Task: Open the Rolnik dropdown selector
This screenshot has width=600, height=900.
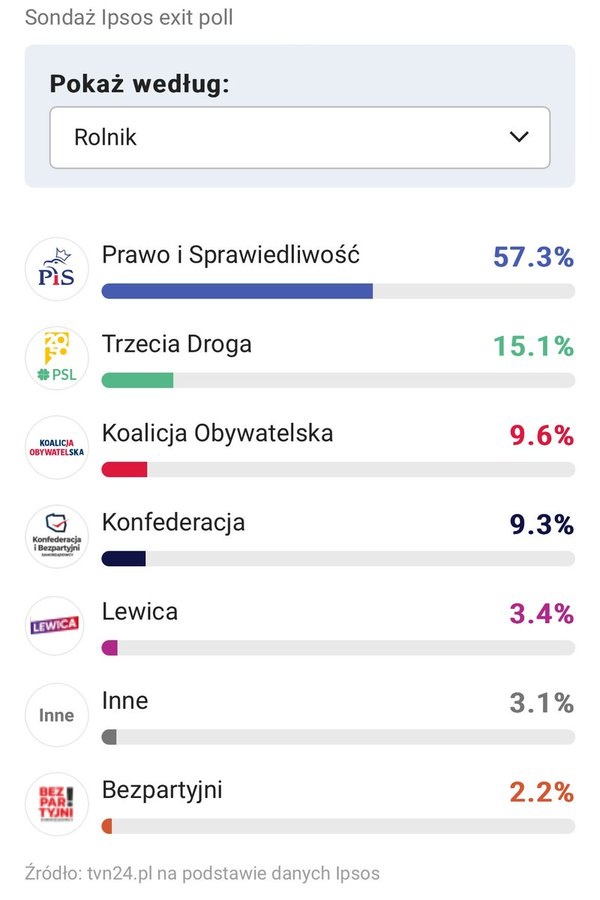Action: coord(300,137)
